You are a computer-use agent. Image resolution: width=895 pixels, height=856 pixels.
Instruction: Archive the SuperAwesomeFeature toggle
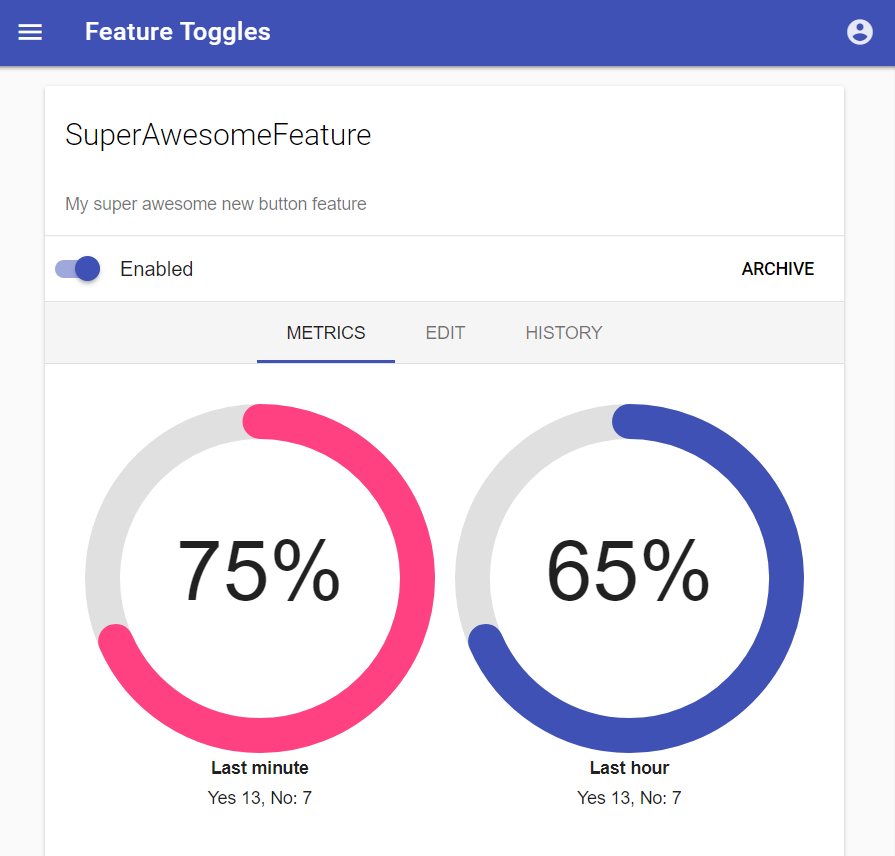pos(777,269)
